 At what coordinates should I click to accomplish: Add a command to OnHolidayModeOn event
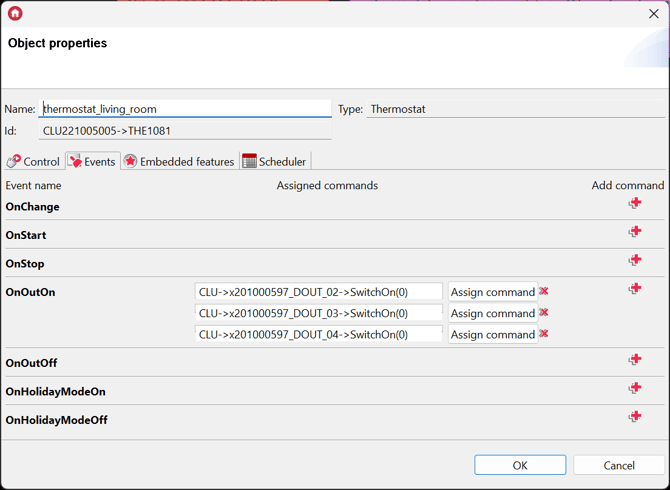coord(635,388)
